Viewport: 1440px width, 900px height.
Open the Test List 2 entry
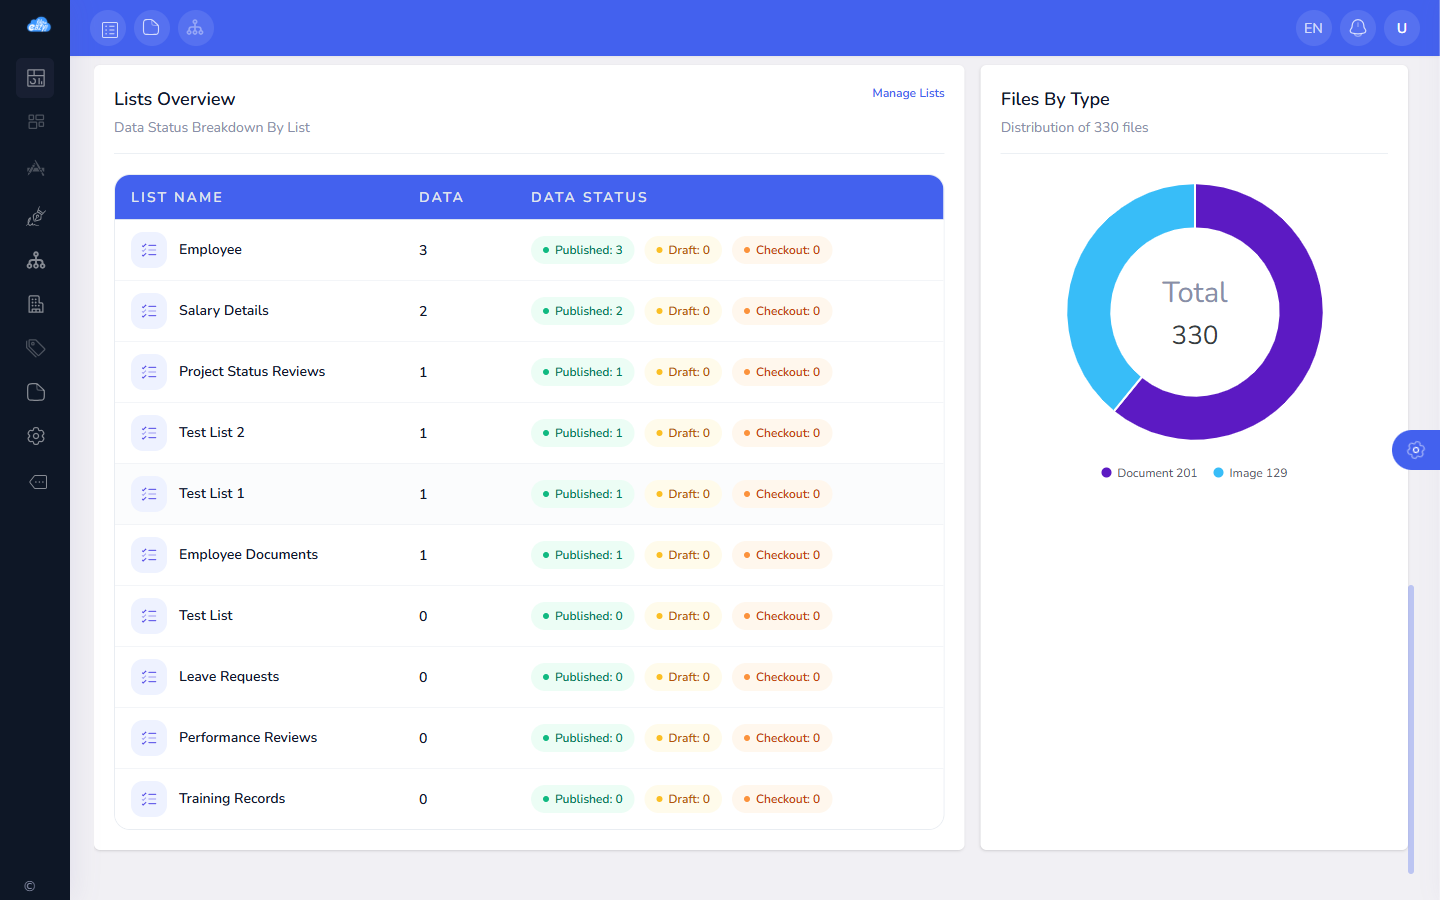pos(211,432)
